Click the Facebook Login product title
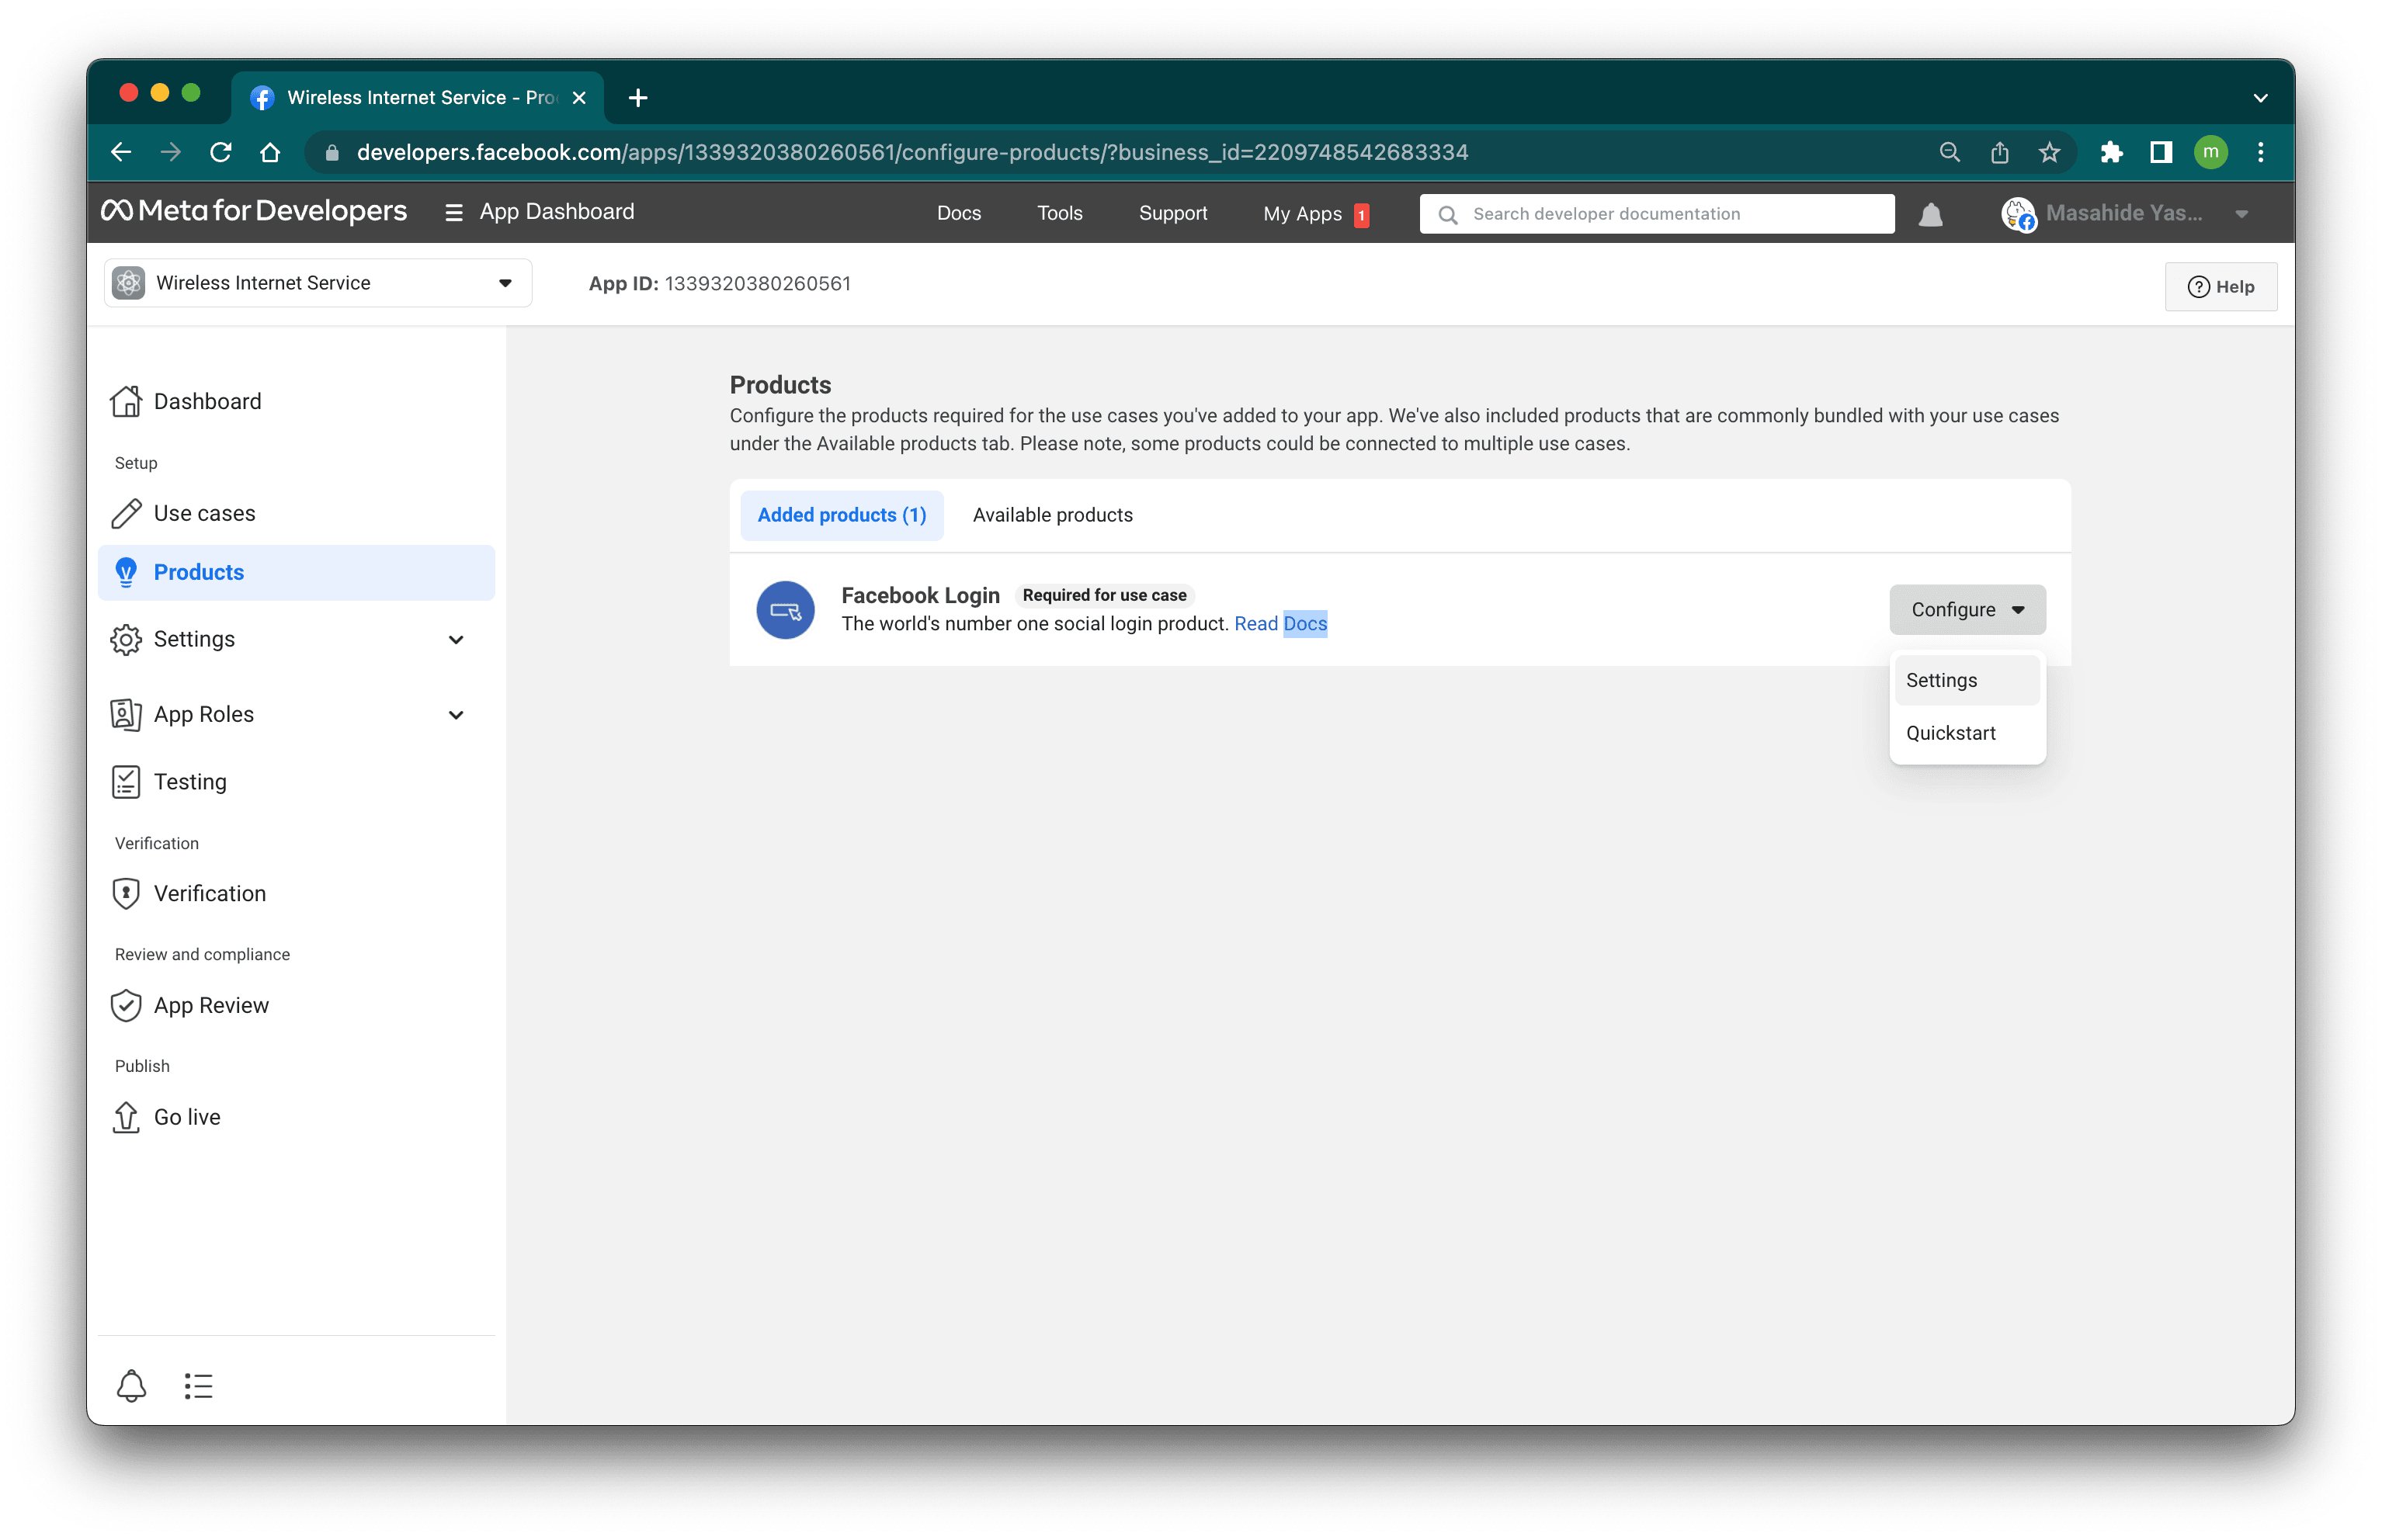This screenshot has width=2382, height=1540. click(920, 595)
